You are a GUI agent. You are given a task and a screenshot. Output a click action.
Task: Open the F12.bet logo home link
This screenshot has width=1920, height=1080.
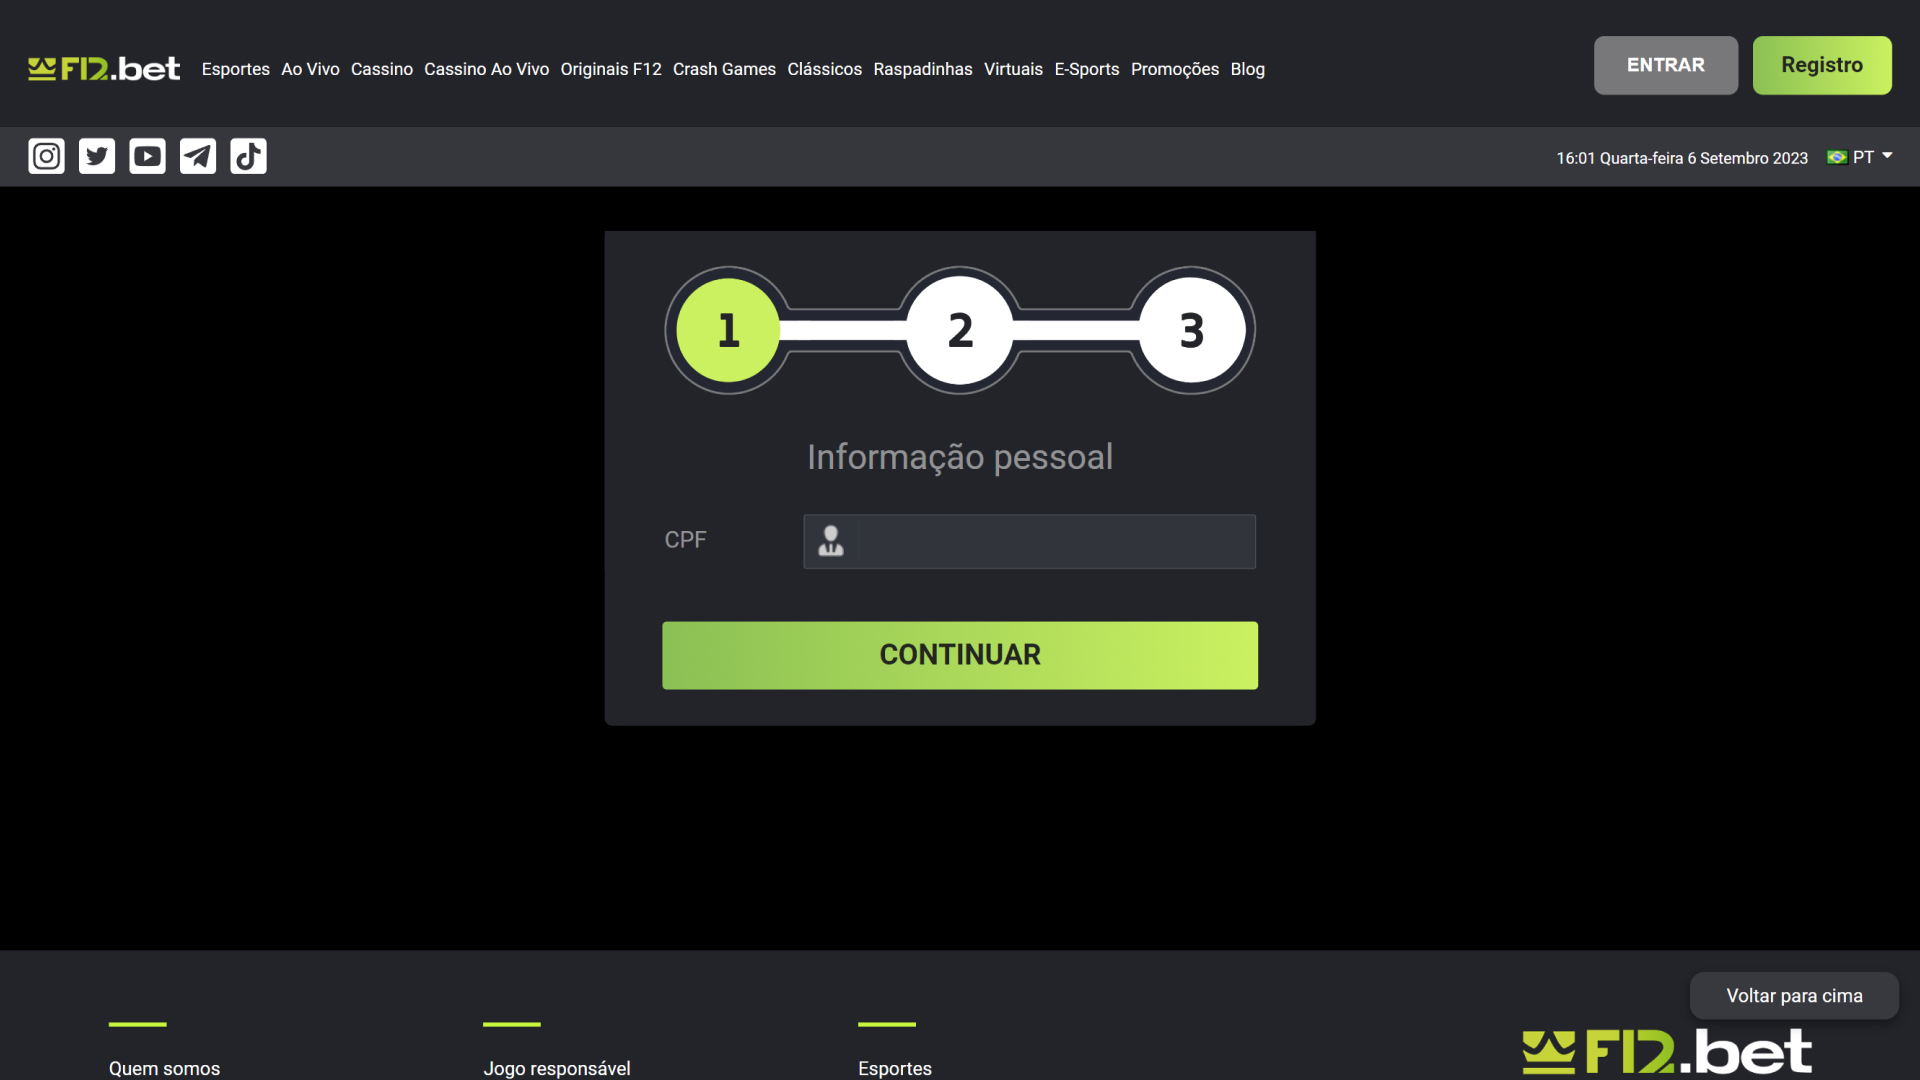pos(104,69)
